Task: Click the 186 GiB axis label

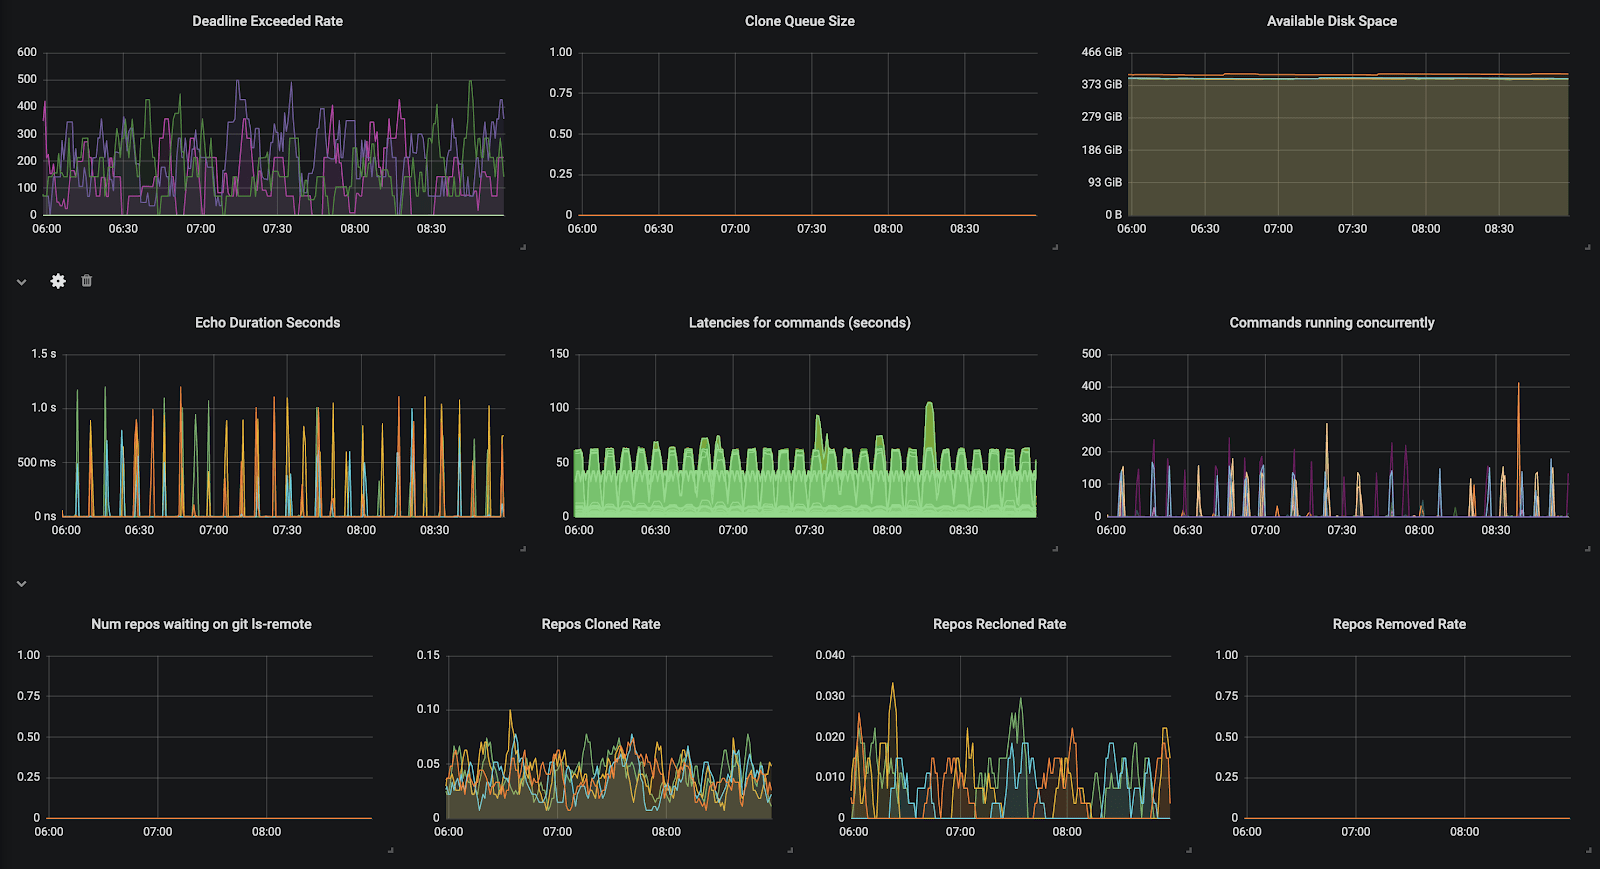Action: (x=1101, y=150)
